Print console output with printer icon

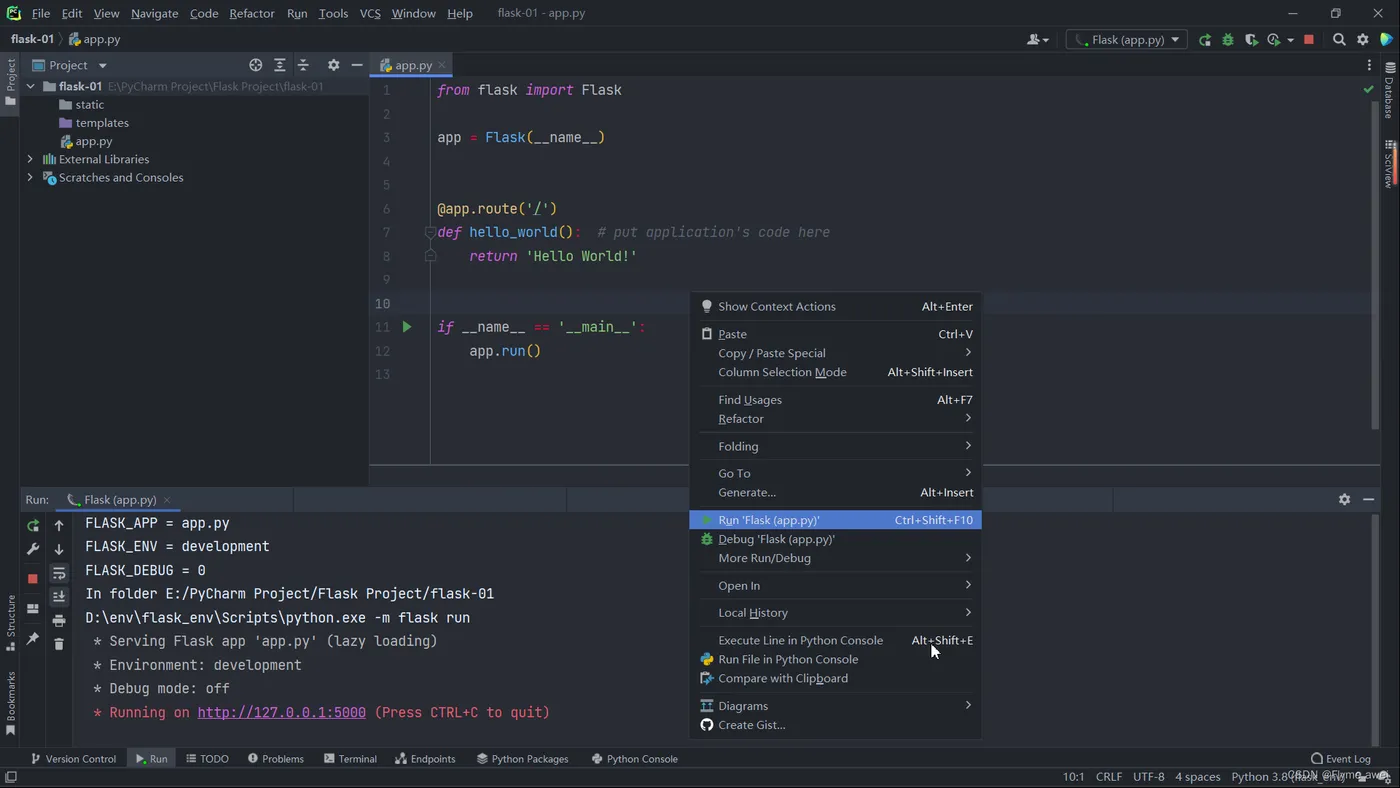59,621
